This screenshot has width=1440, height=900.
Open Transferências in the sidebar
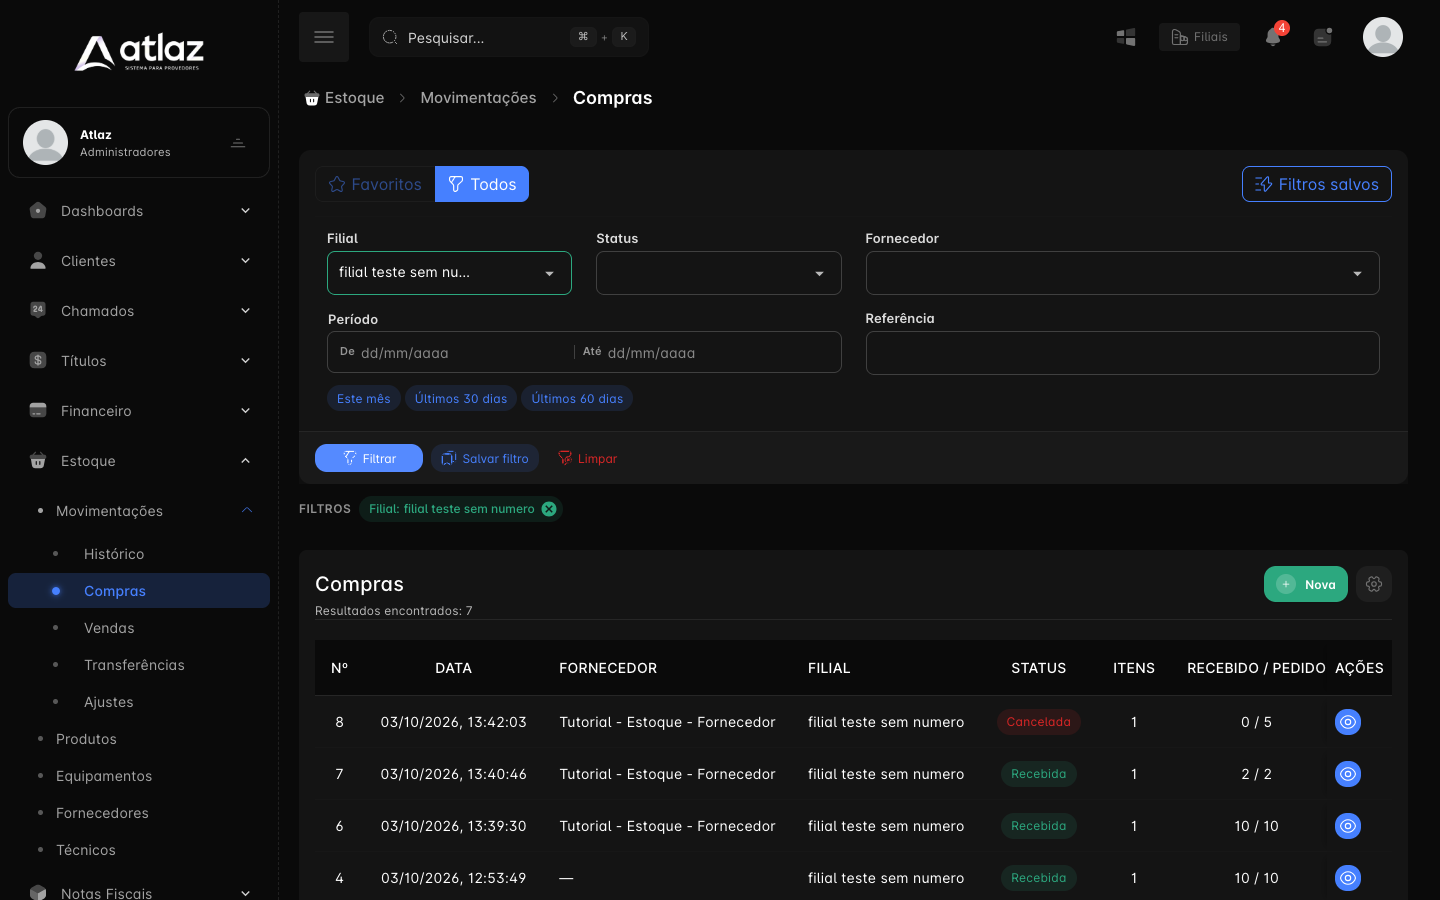point(134,665)
